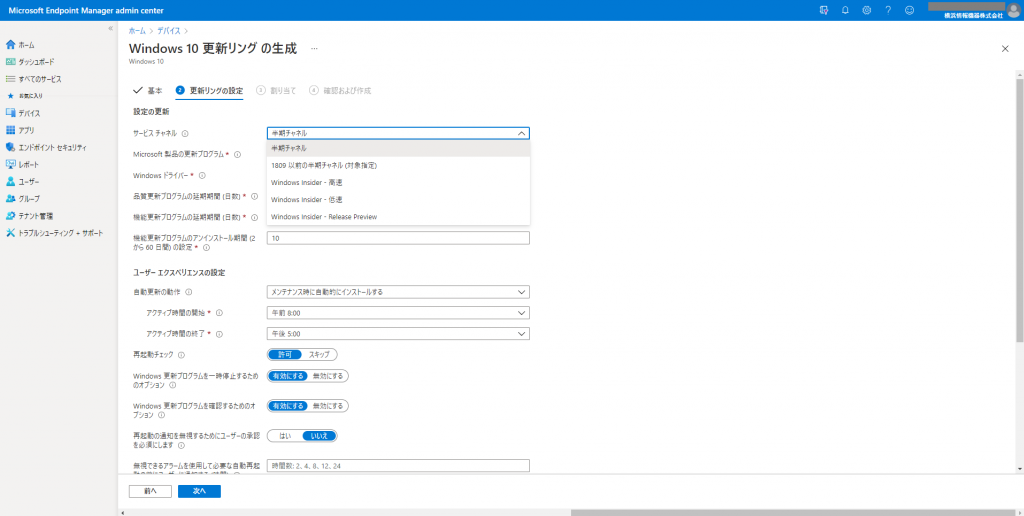Go to 確認および作成 step tab
1024x516 pixels.
pos(340,90)
